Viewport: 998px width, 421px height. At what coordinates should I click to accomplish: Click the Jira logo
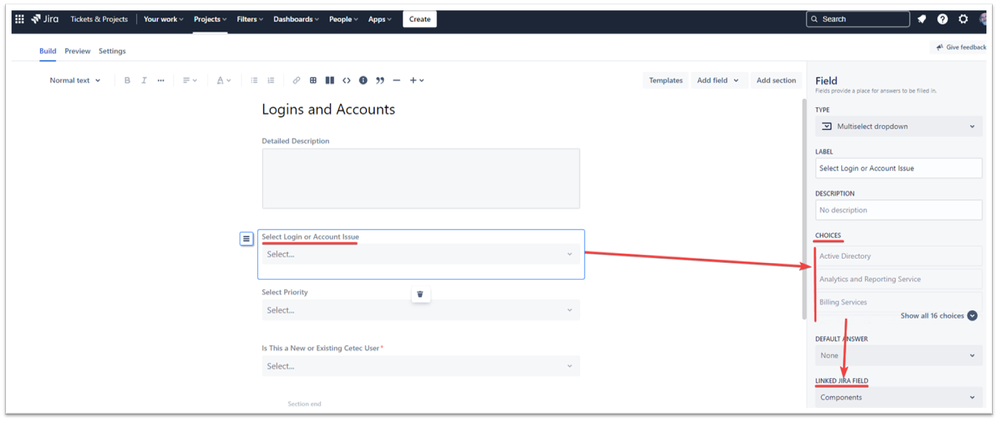[45, 19]
